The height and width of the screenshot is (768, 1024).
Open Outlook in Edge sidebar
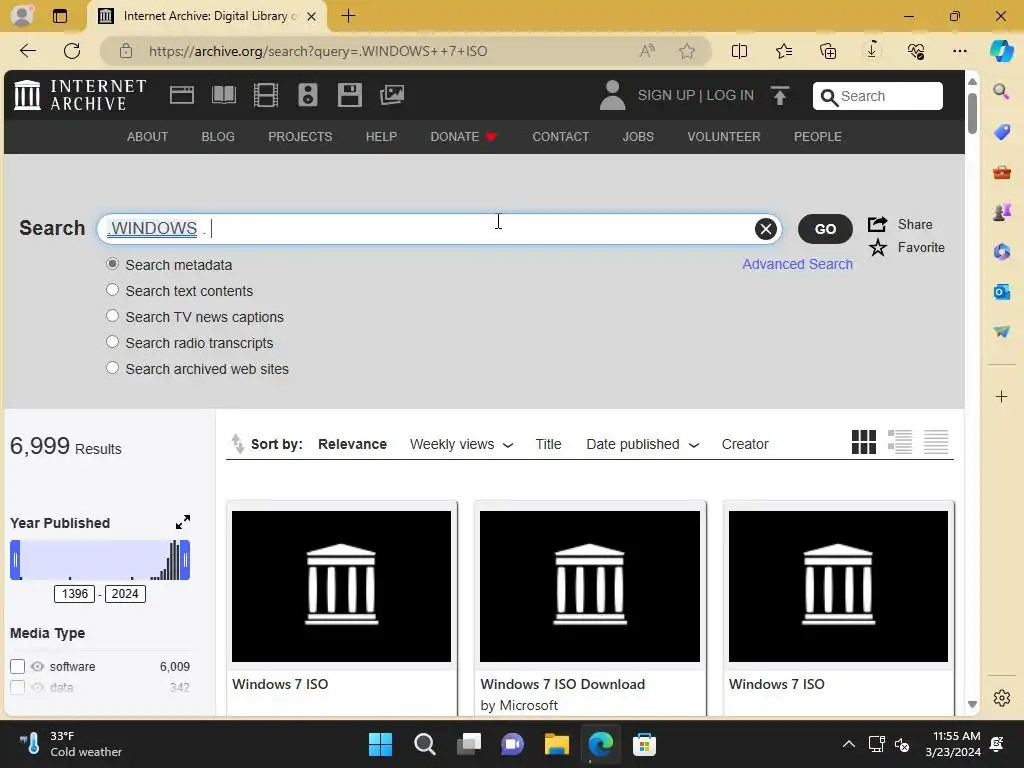point(1001,291)
